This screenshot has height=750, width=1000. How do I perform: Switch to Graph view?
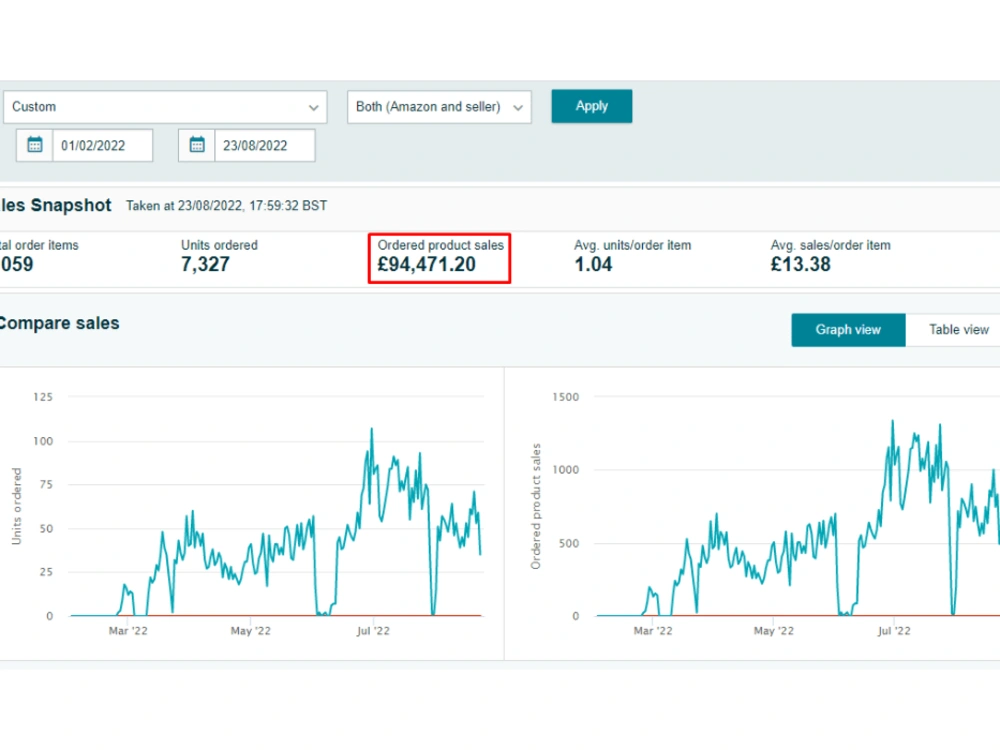coord(848,330)
